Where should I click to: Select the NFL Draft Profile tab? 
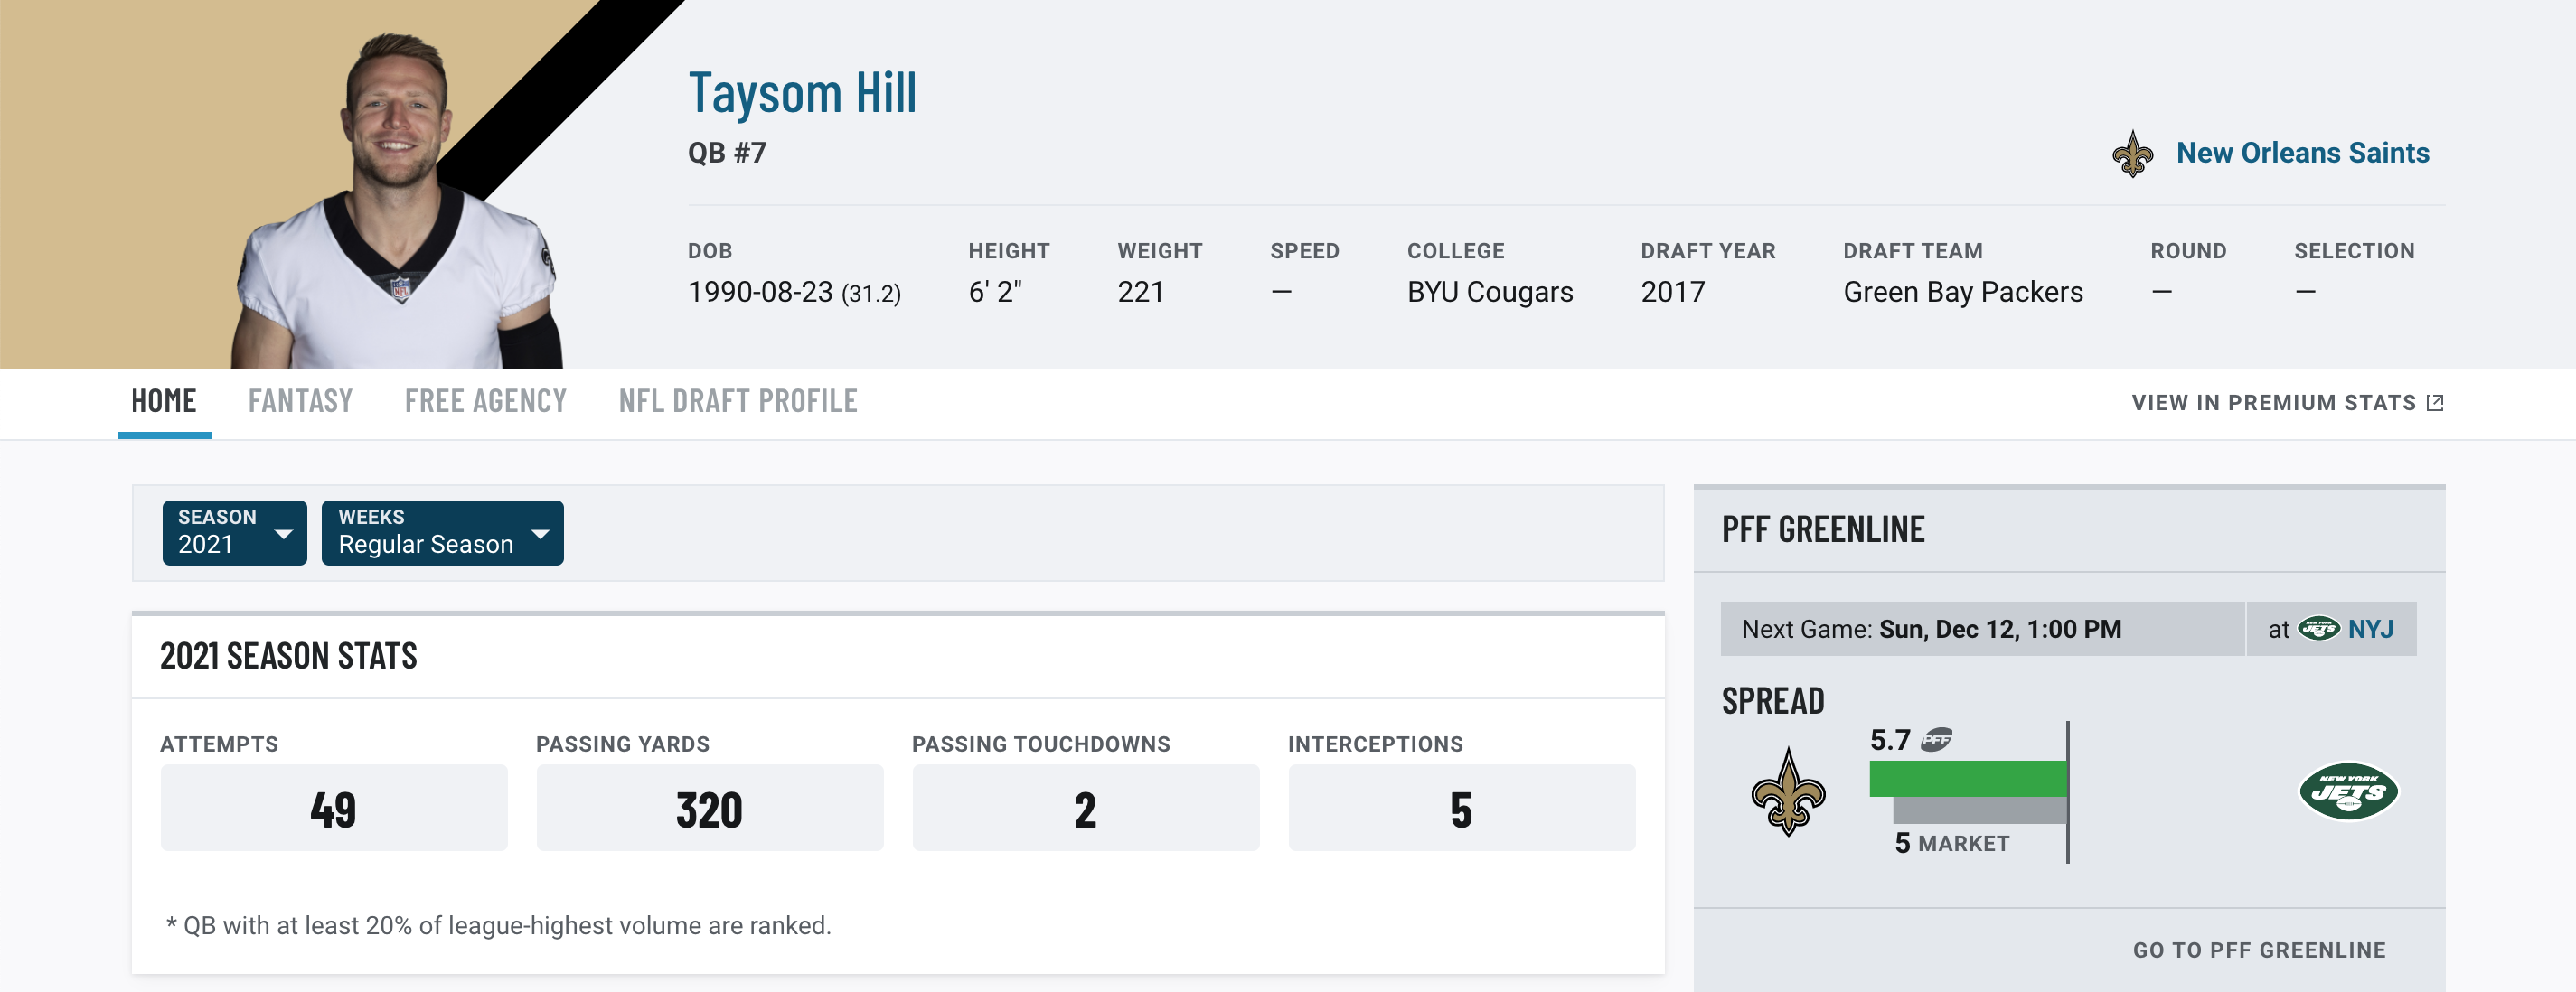pyautogui.click(x=737, y=401)
